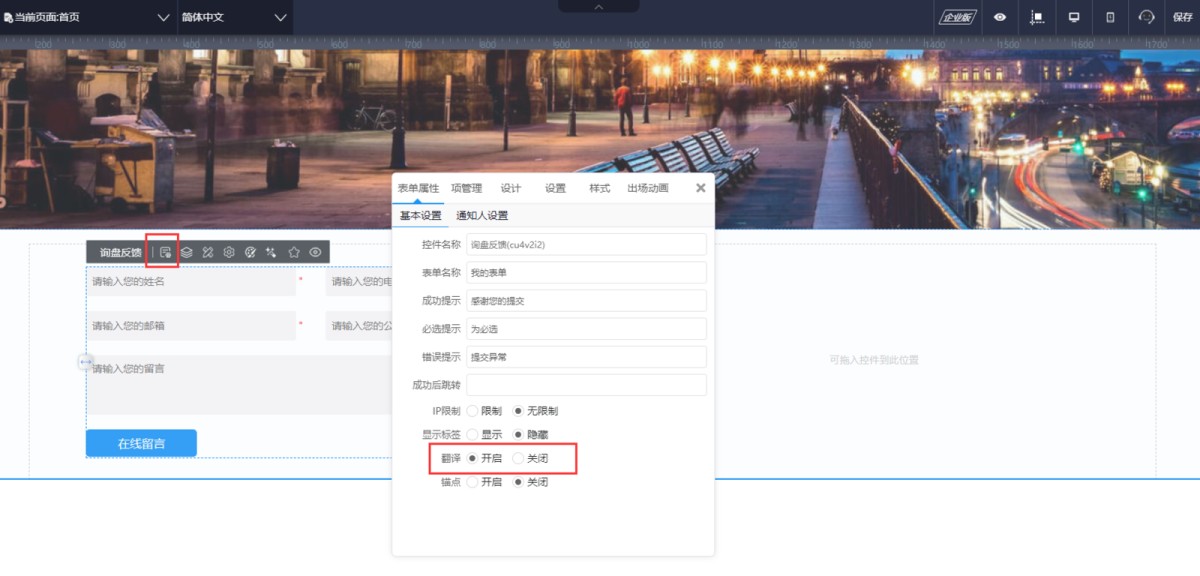Expand the collapsed top panel chevron
The width and height of the screenshot is (1200, 576).
(x=599, y=6)
